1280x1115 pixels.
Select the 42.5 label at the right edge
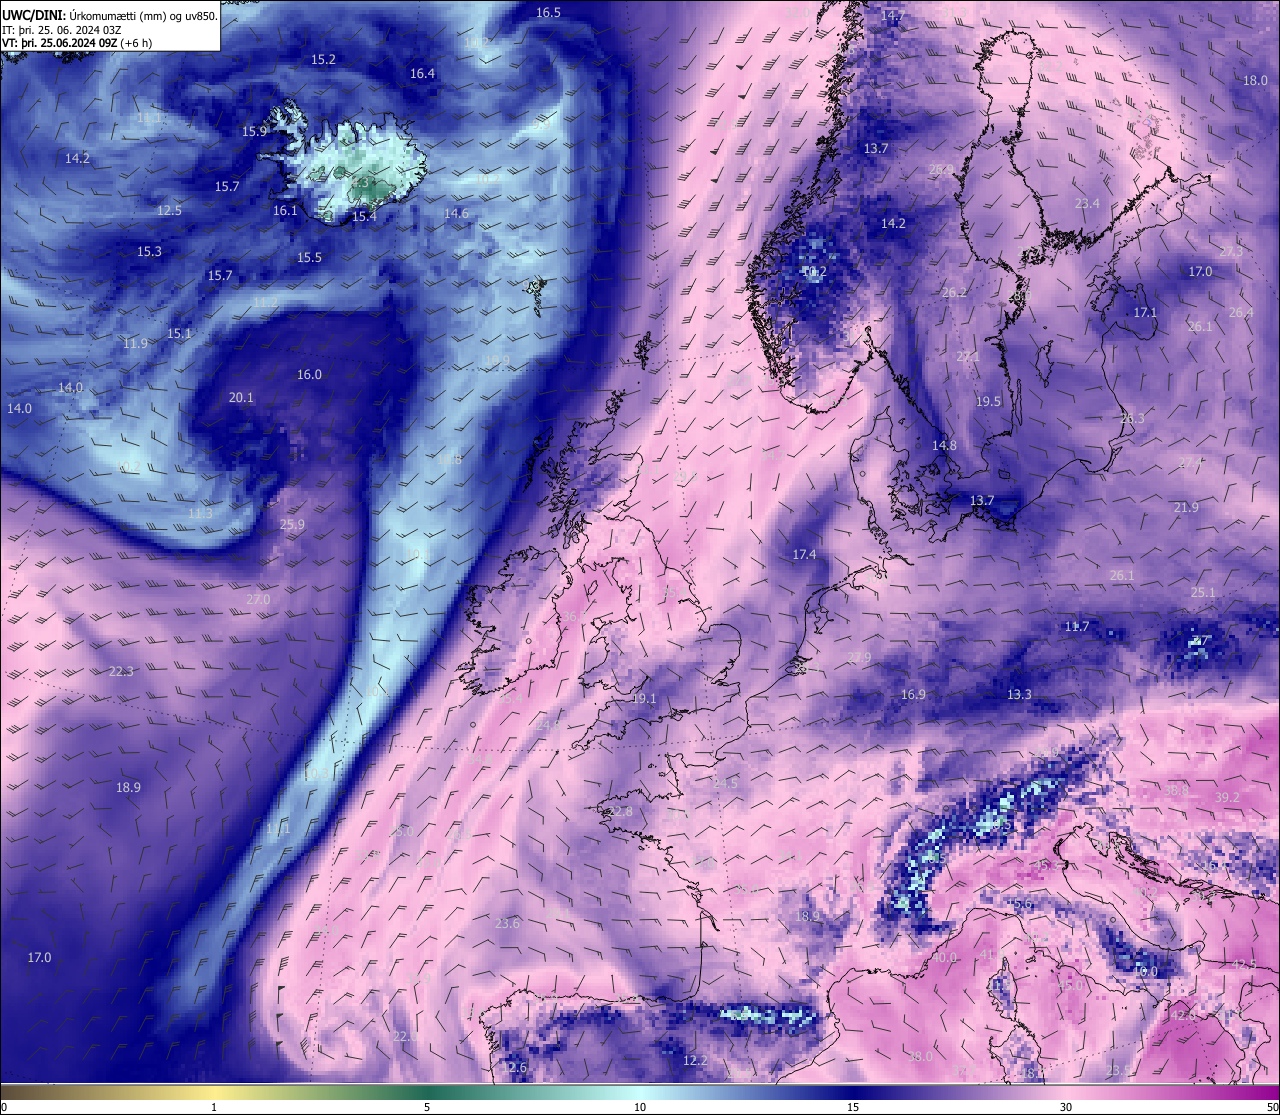[x=1243, y=965]
